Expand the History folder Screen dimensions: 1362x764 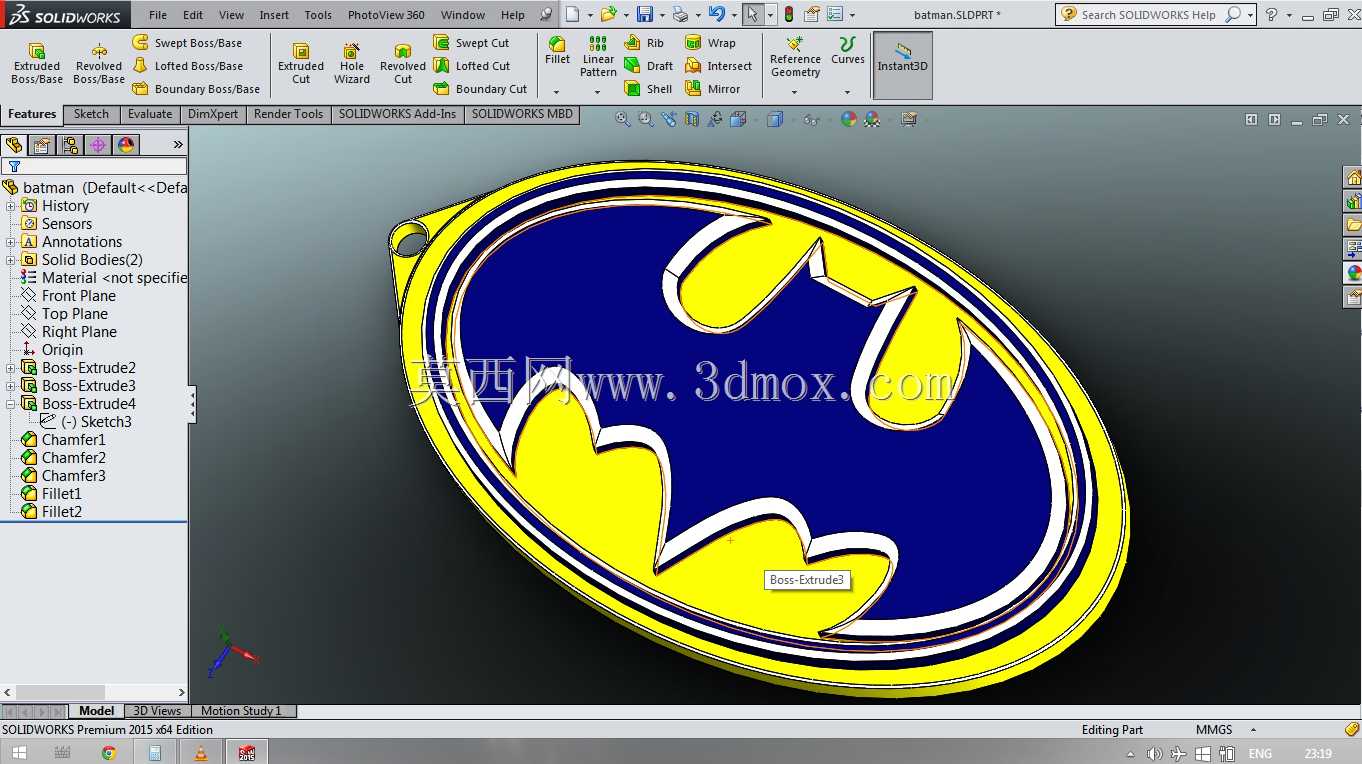11,206
